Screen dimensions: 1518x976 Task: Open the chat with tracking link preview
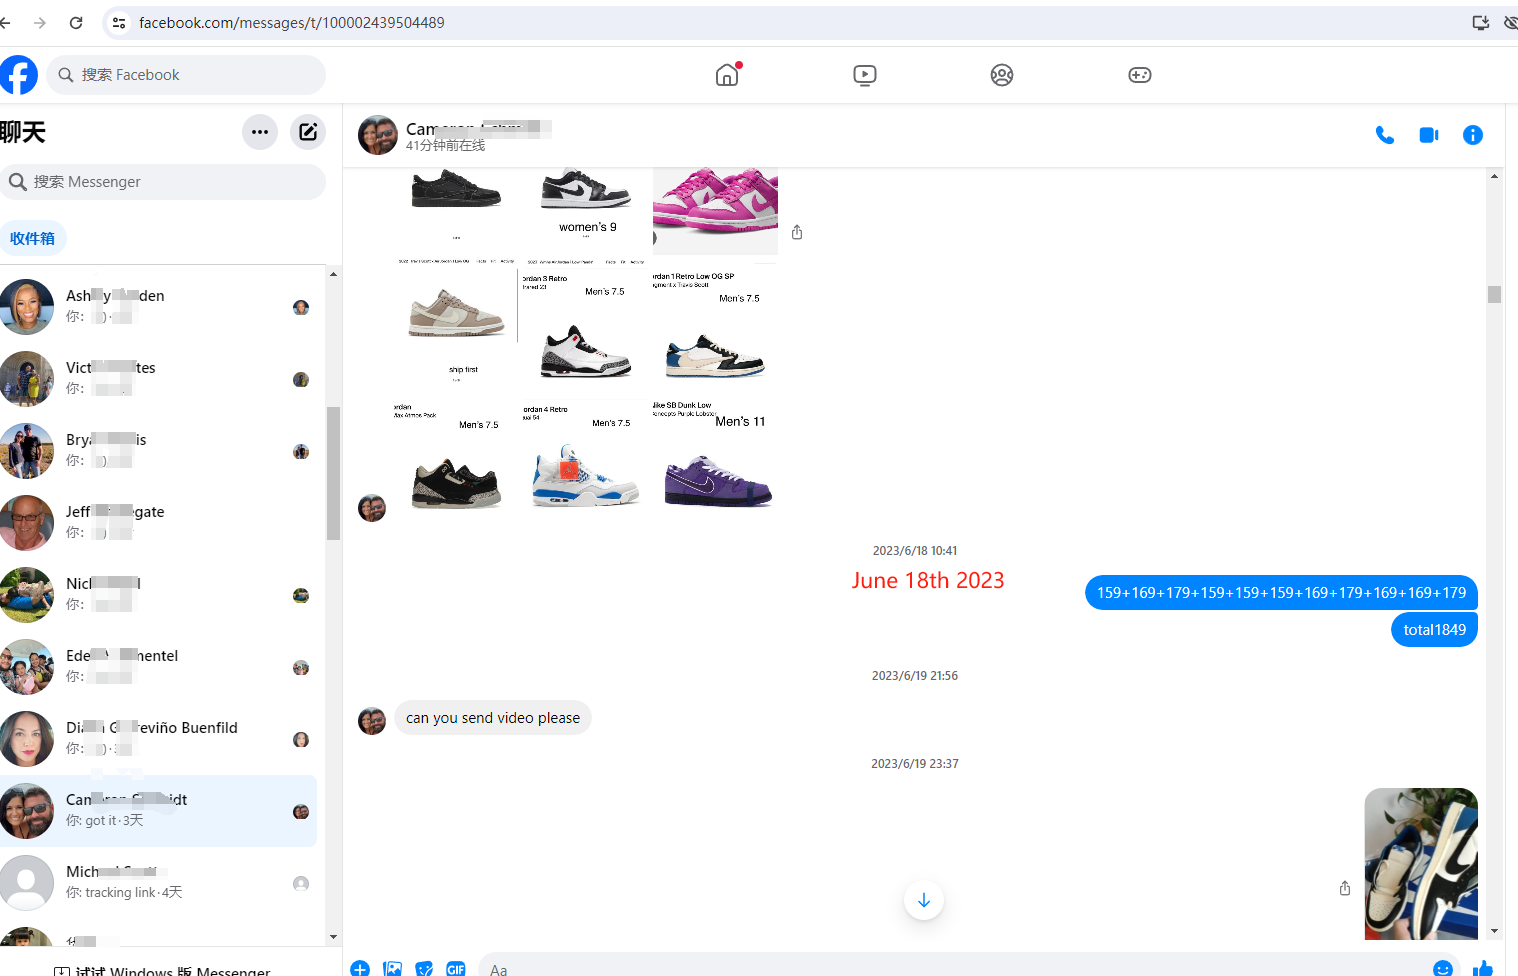158,882
